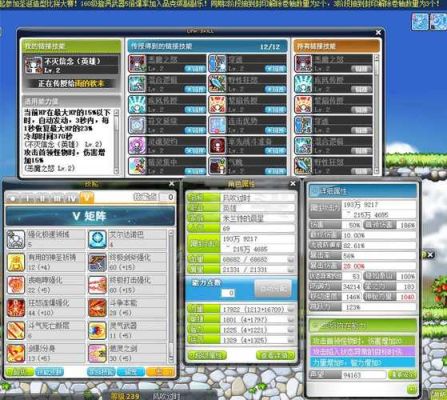Close the character stats window
Viewport: 447px width, 400px height.
point(293,184)
